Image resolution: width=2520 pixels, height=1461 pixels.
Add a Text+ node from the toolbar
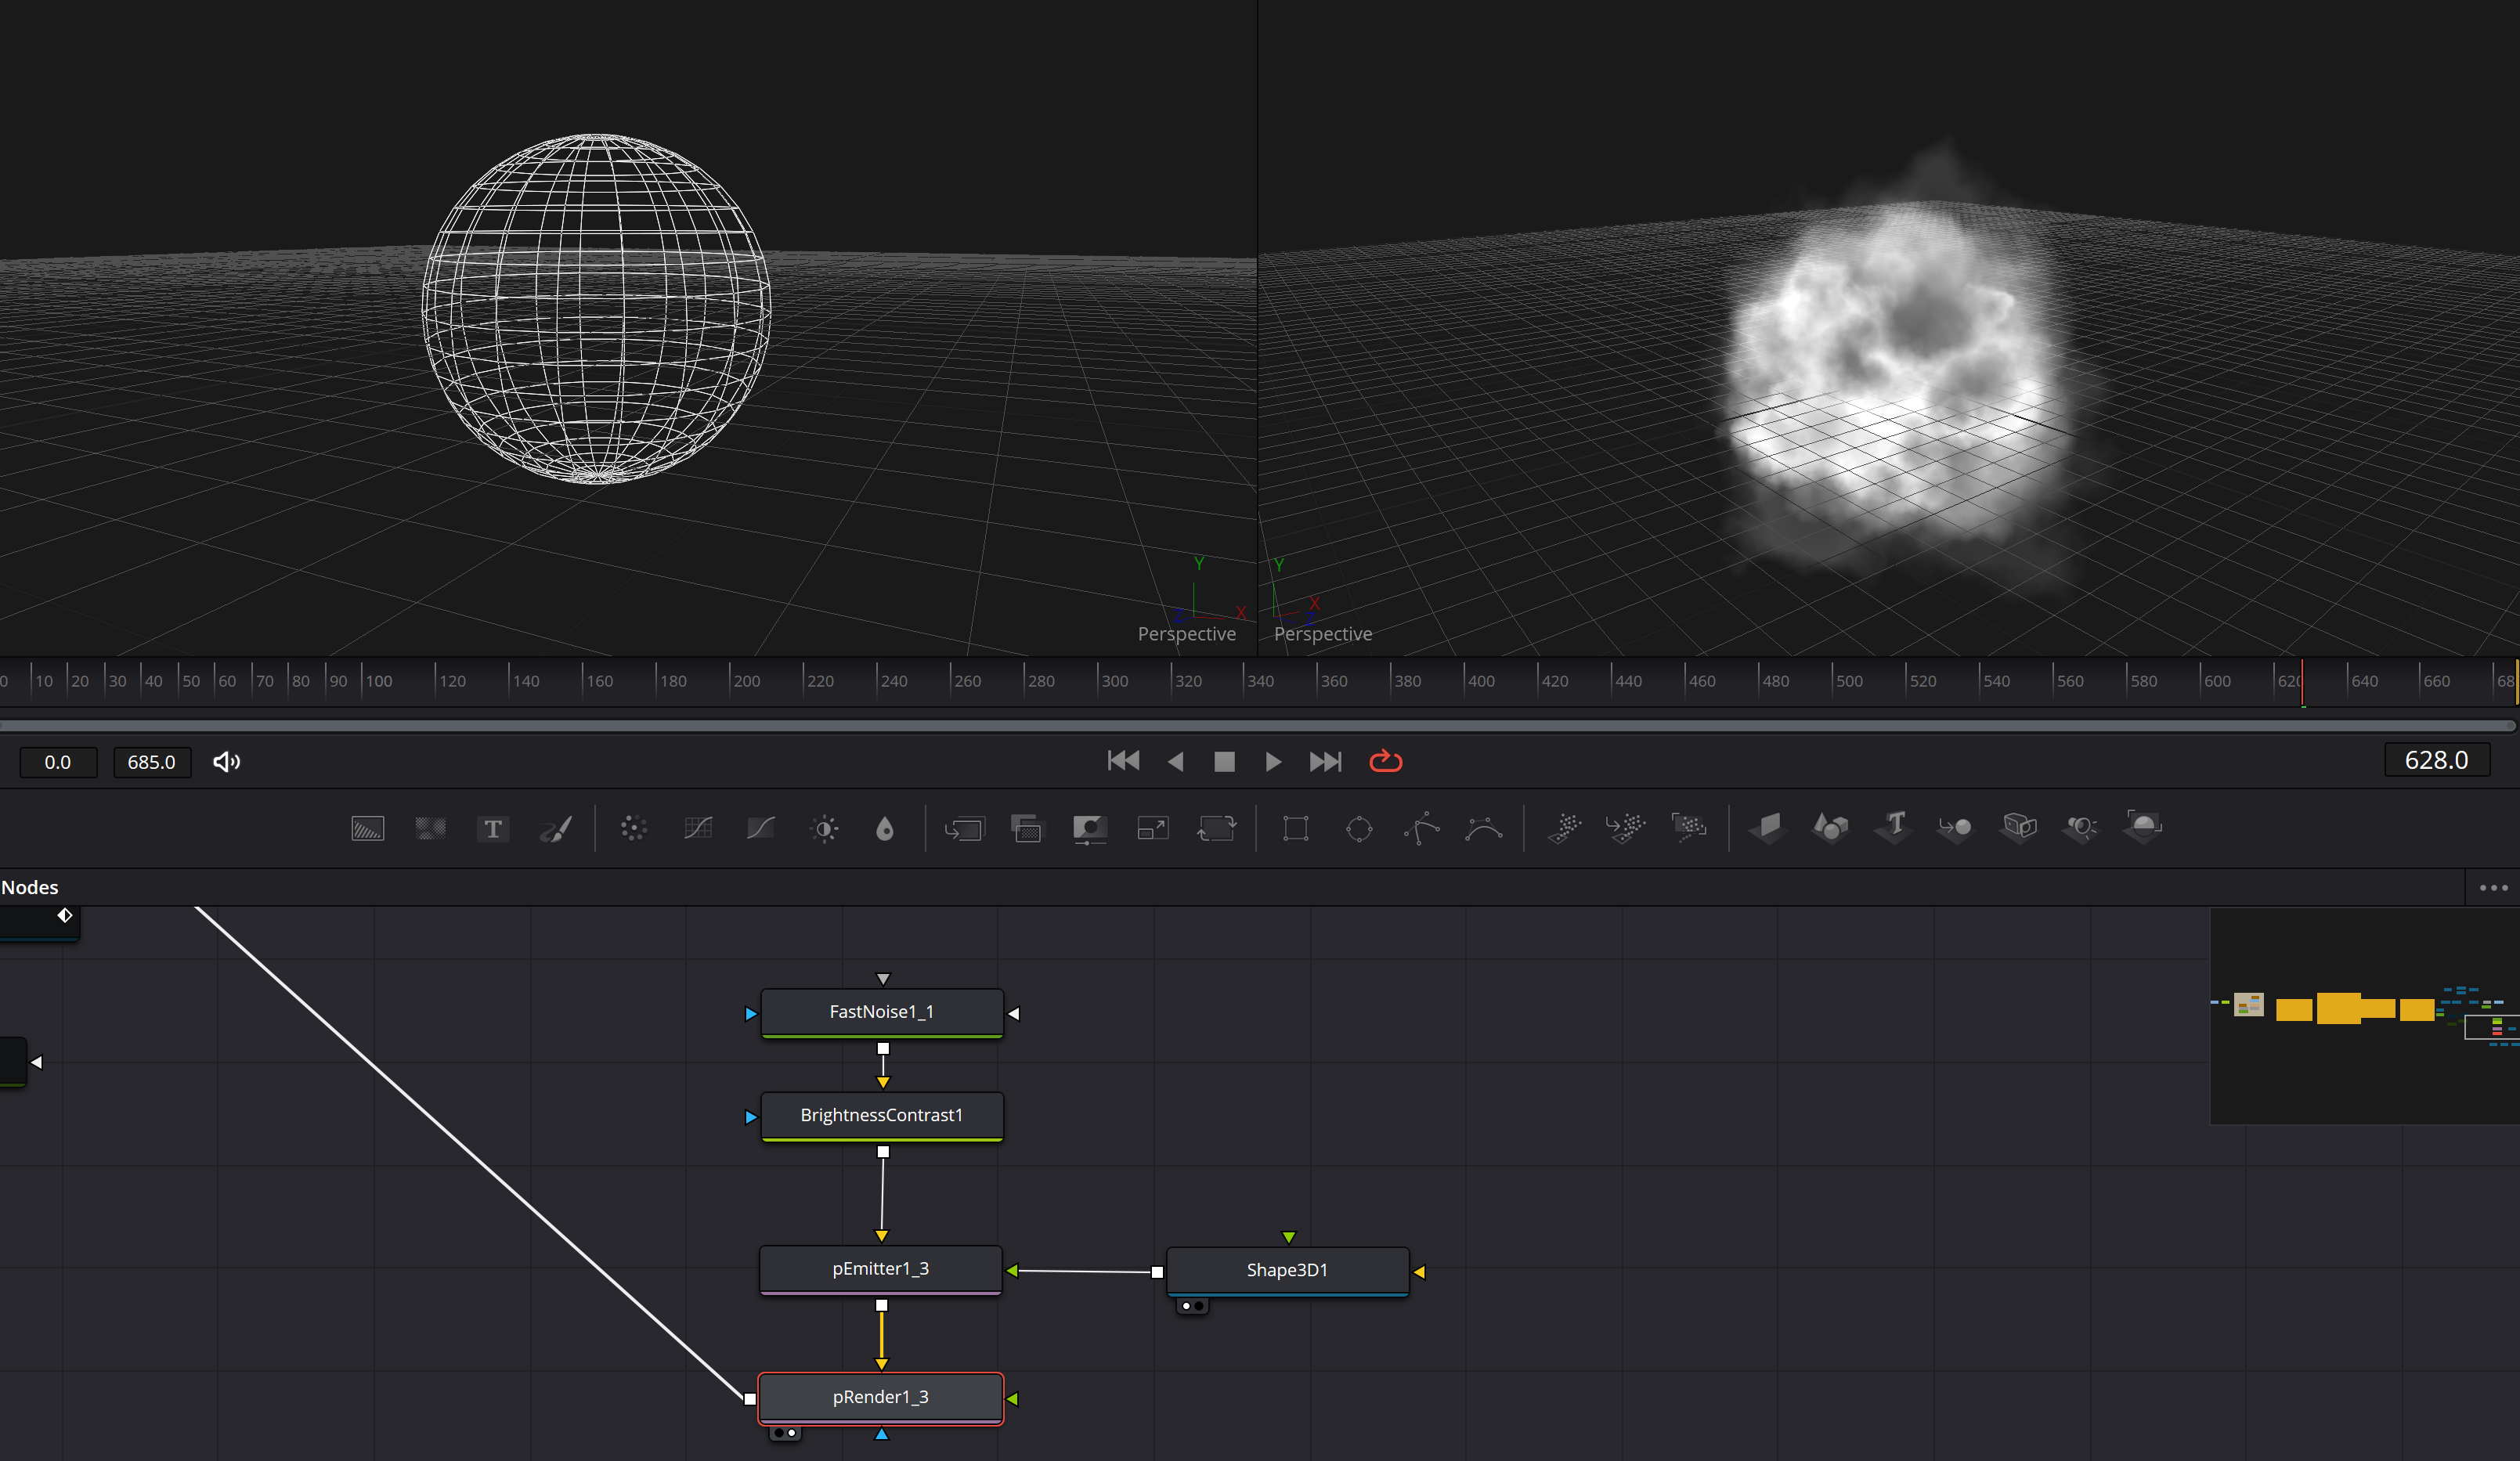click(x=492, y=828)
